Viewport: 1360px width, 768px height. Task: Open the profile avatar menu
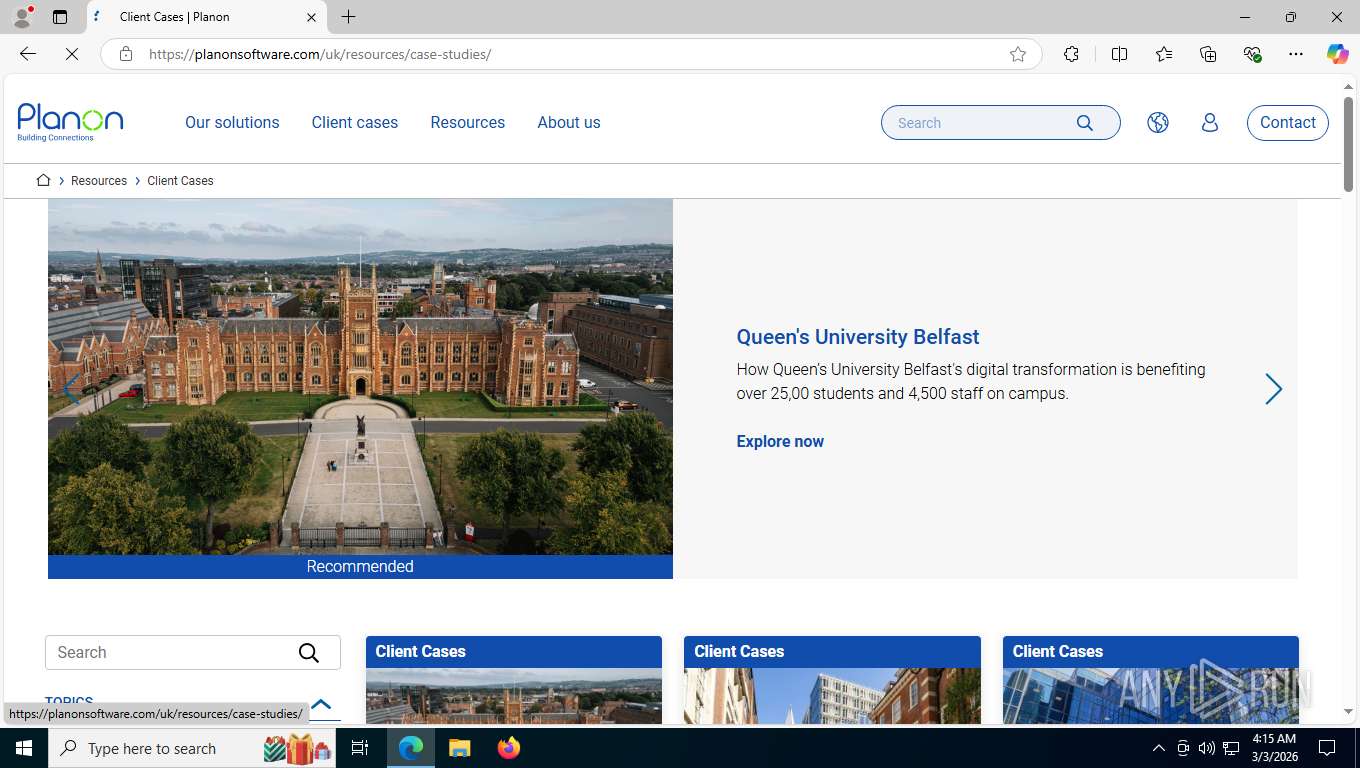[x=22, y=17]
